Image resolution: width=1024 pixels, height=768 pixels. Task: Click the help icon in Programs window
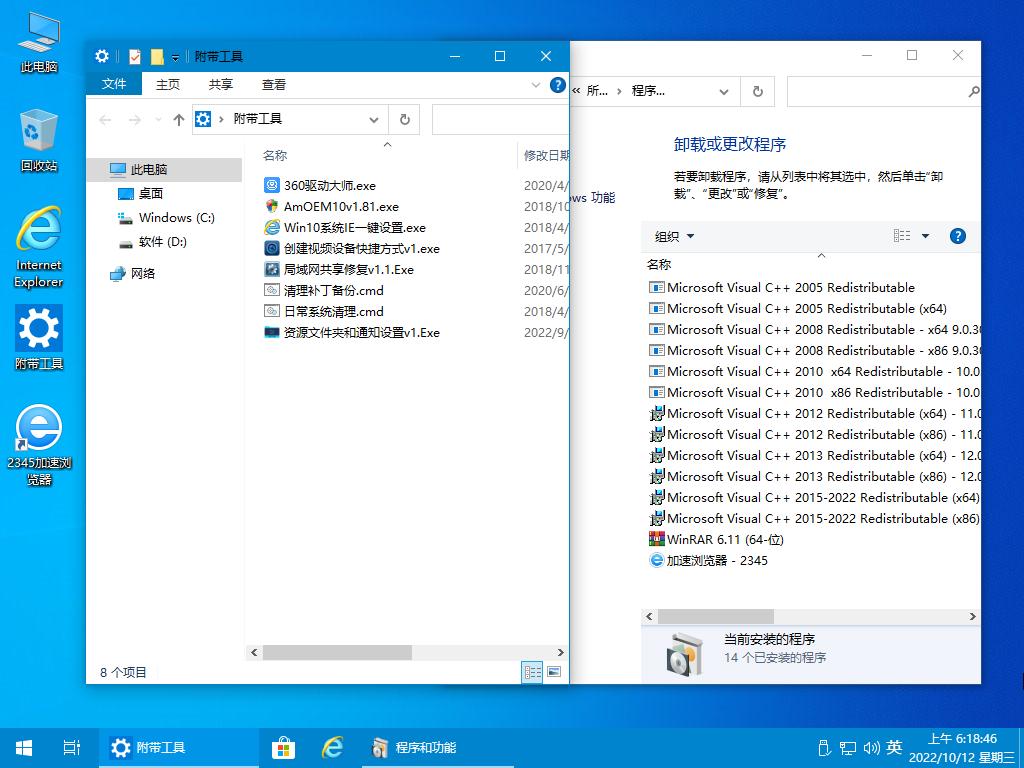coord(957,236)
